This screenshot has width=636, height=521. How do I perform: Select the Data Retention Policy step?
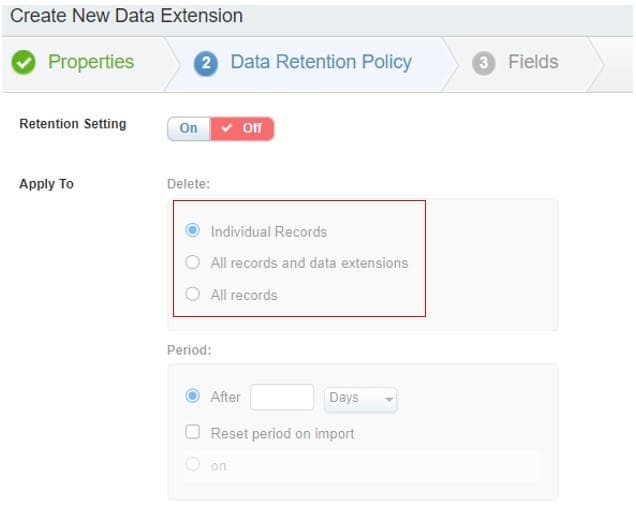320,62
